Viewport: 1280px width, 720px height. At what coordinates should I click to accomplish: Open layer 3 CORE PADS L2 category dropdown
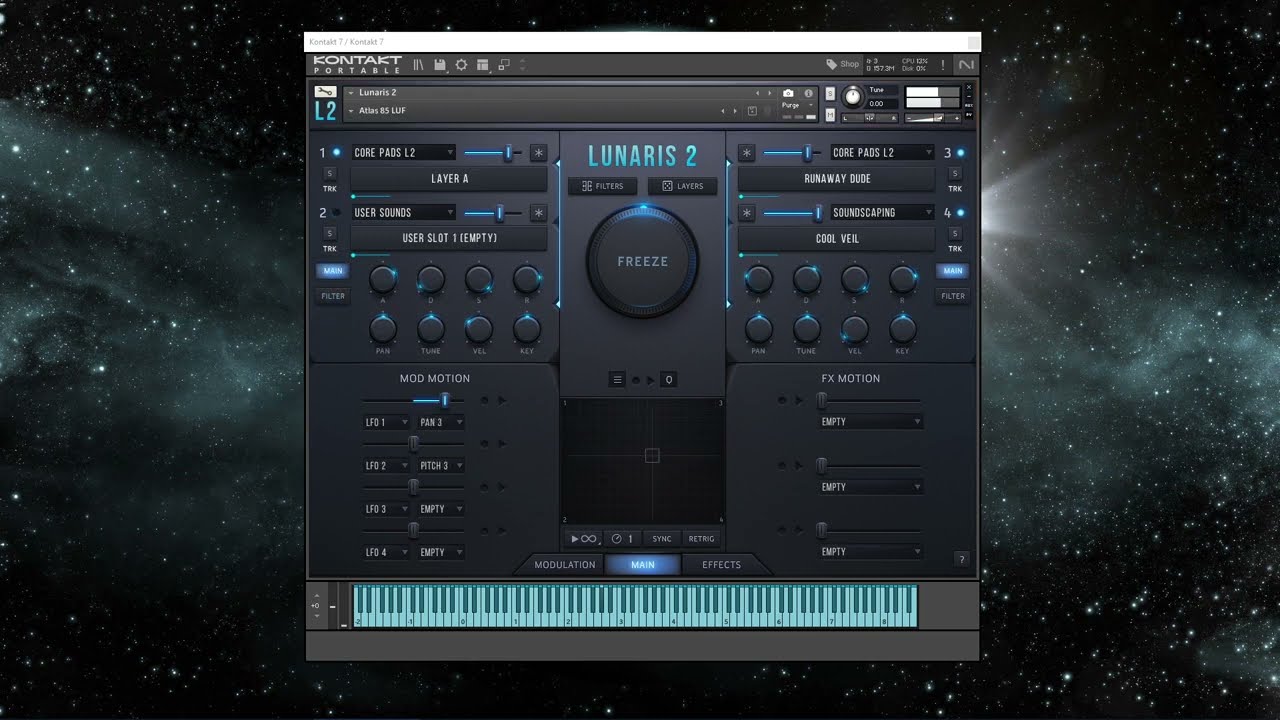tap(882, 153)
